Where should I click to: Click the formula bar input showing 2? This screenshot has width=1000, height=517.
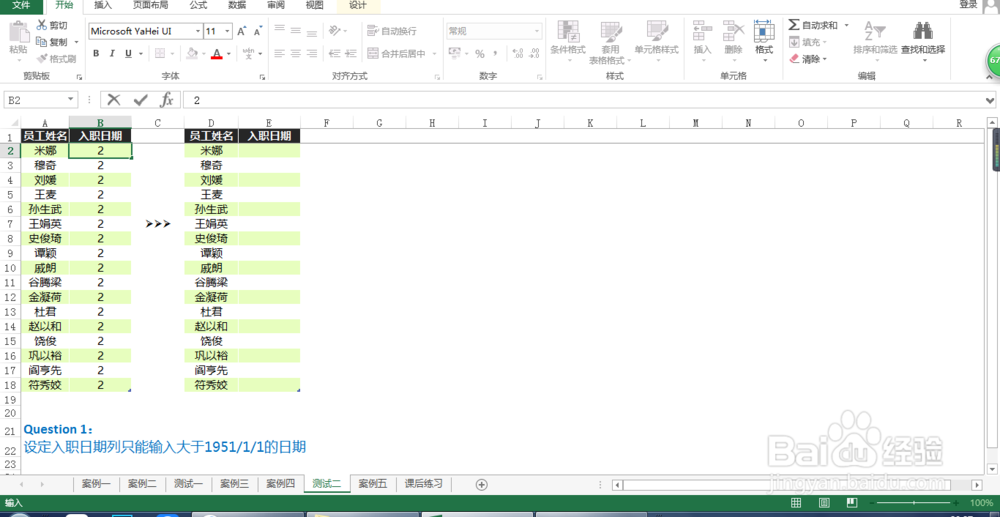(x=584, y=100)
